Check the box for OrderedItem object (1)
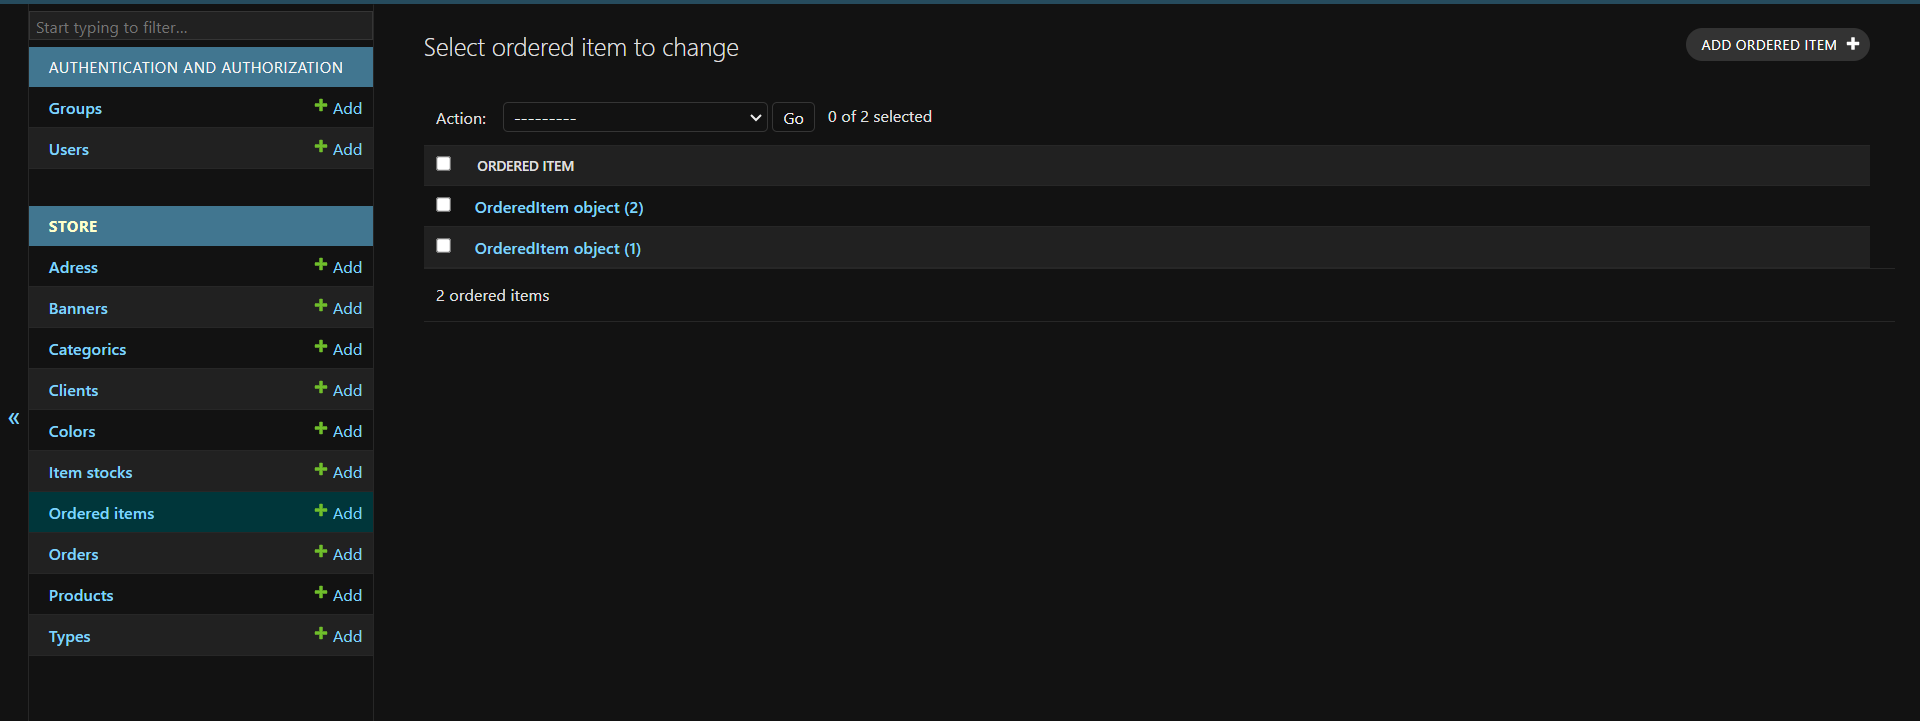The width and height of the screenshot is (1920, 721). click(x=444, y=246)
